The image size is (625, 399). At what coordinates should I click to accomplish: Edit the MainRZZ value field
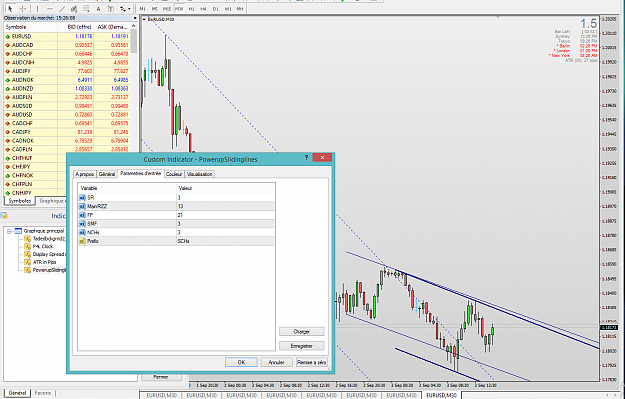point(226,206)
